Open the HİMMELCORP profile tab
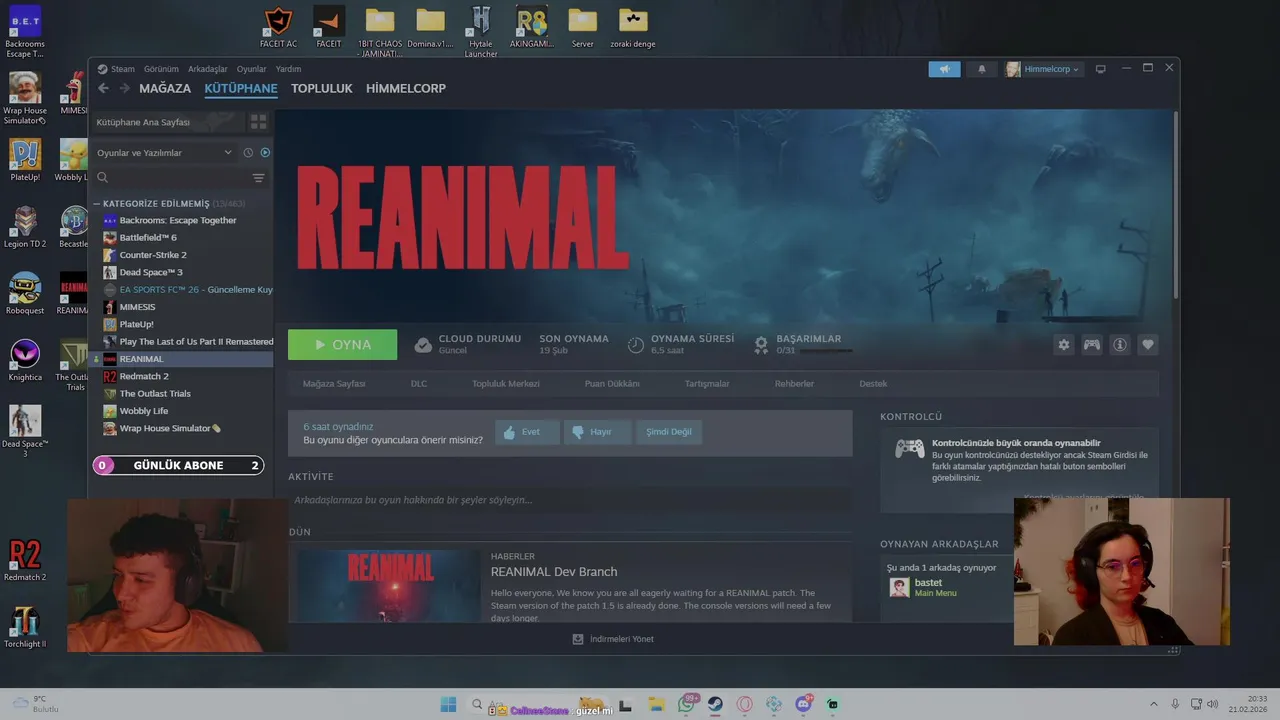 [406, 88]
